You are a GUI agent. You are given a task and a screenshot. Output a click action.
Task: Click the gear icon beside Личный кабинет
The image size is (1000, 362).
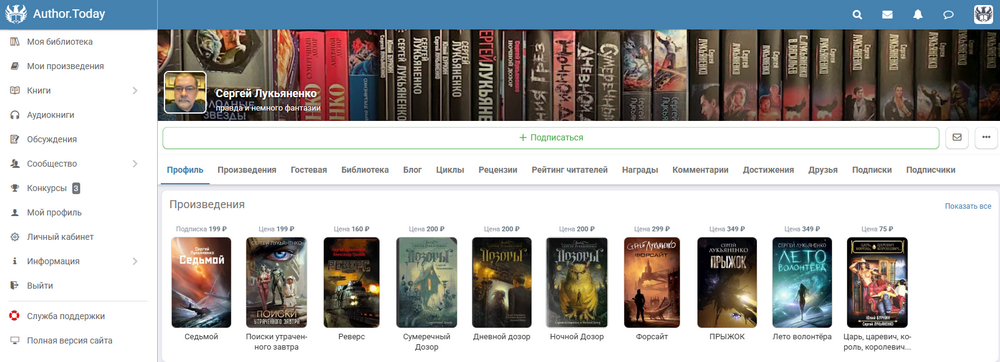click(x=14, y=237)
